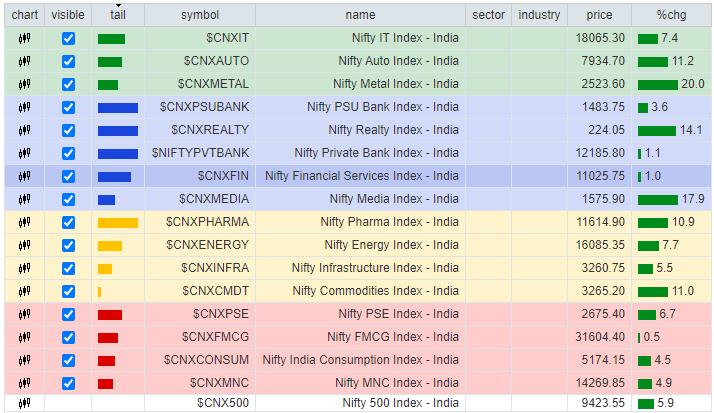Click the yellow tail bar for $CNXPHARMA
714x413 pixels.
coord(118,222)
